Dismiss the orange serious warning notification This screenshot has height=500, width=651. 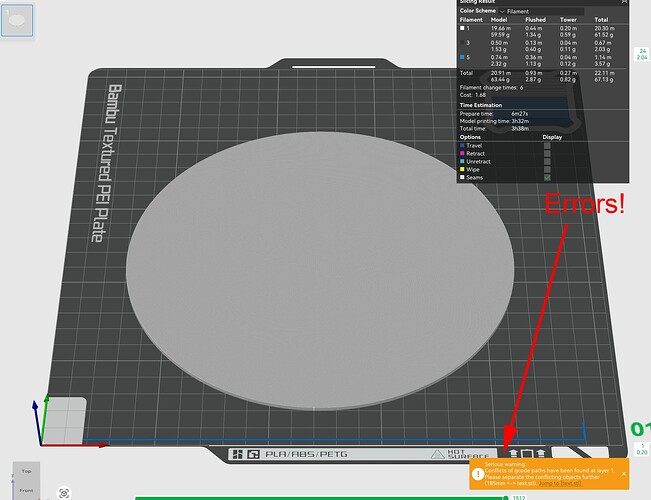point(624,474)
